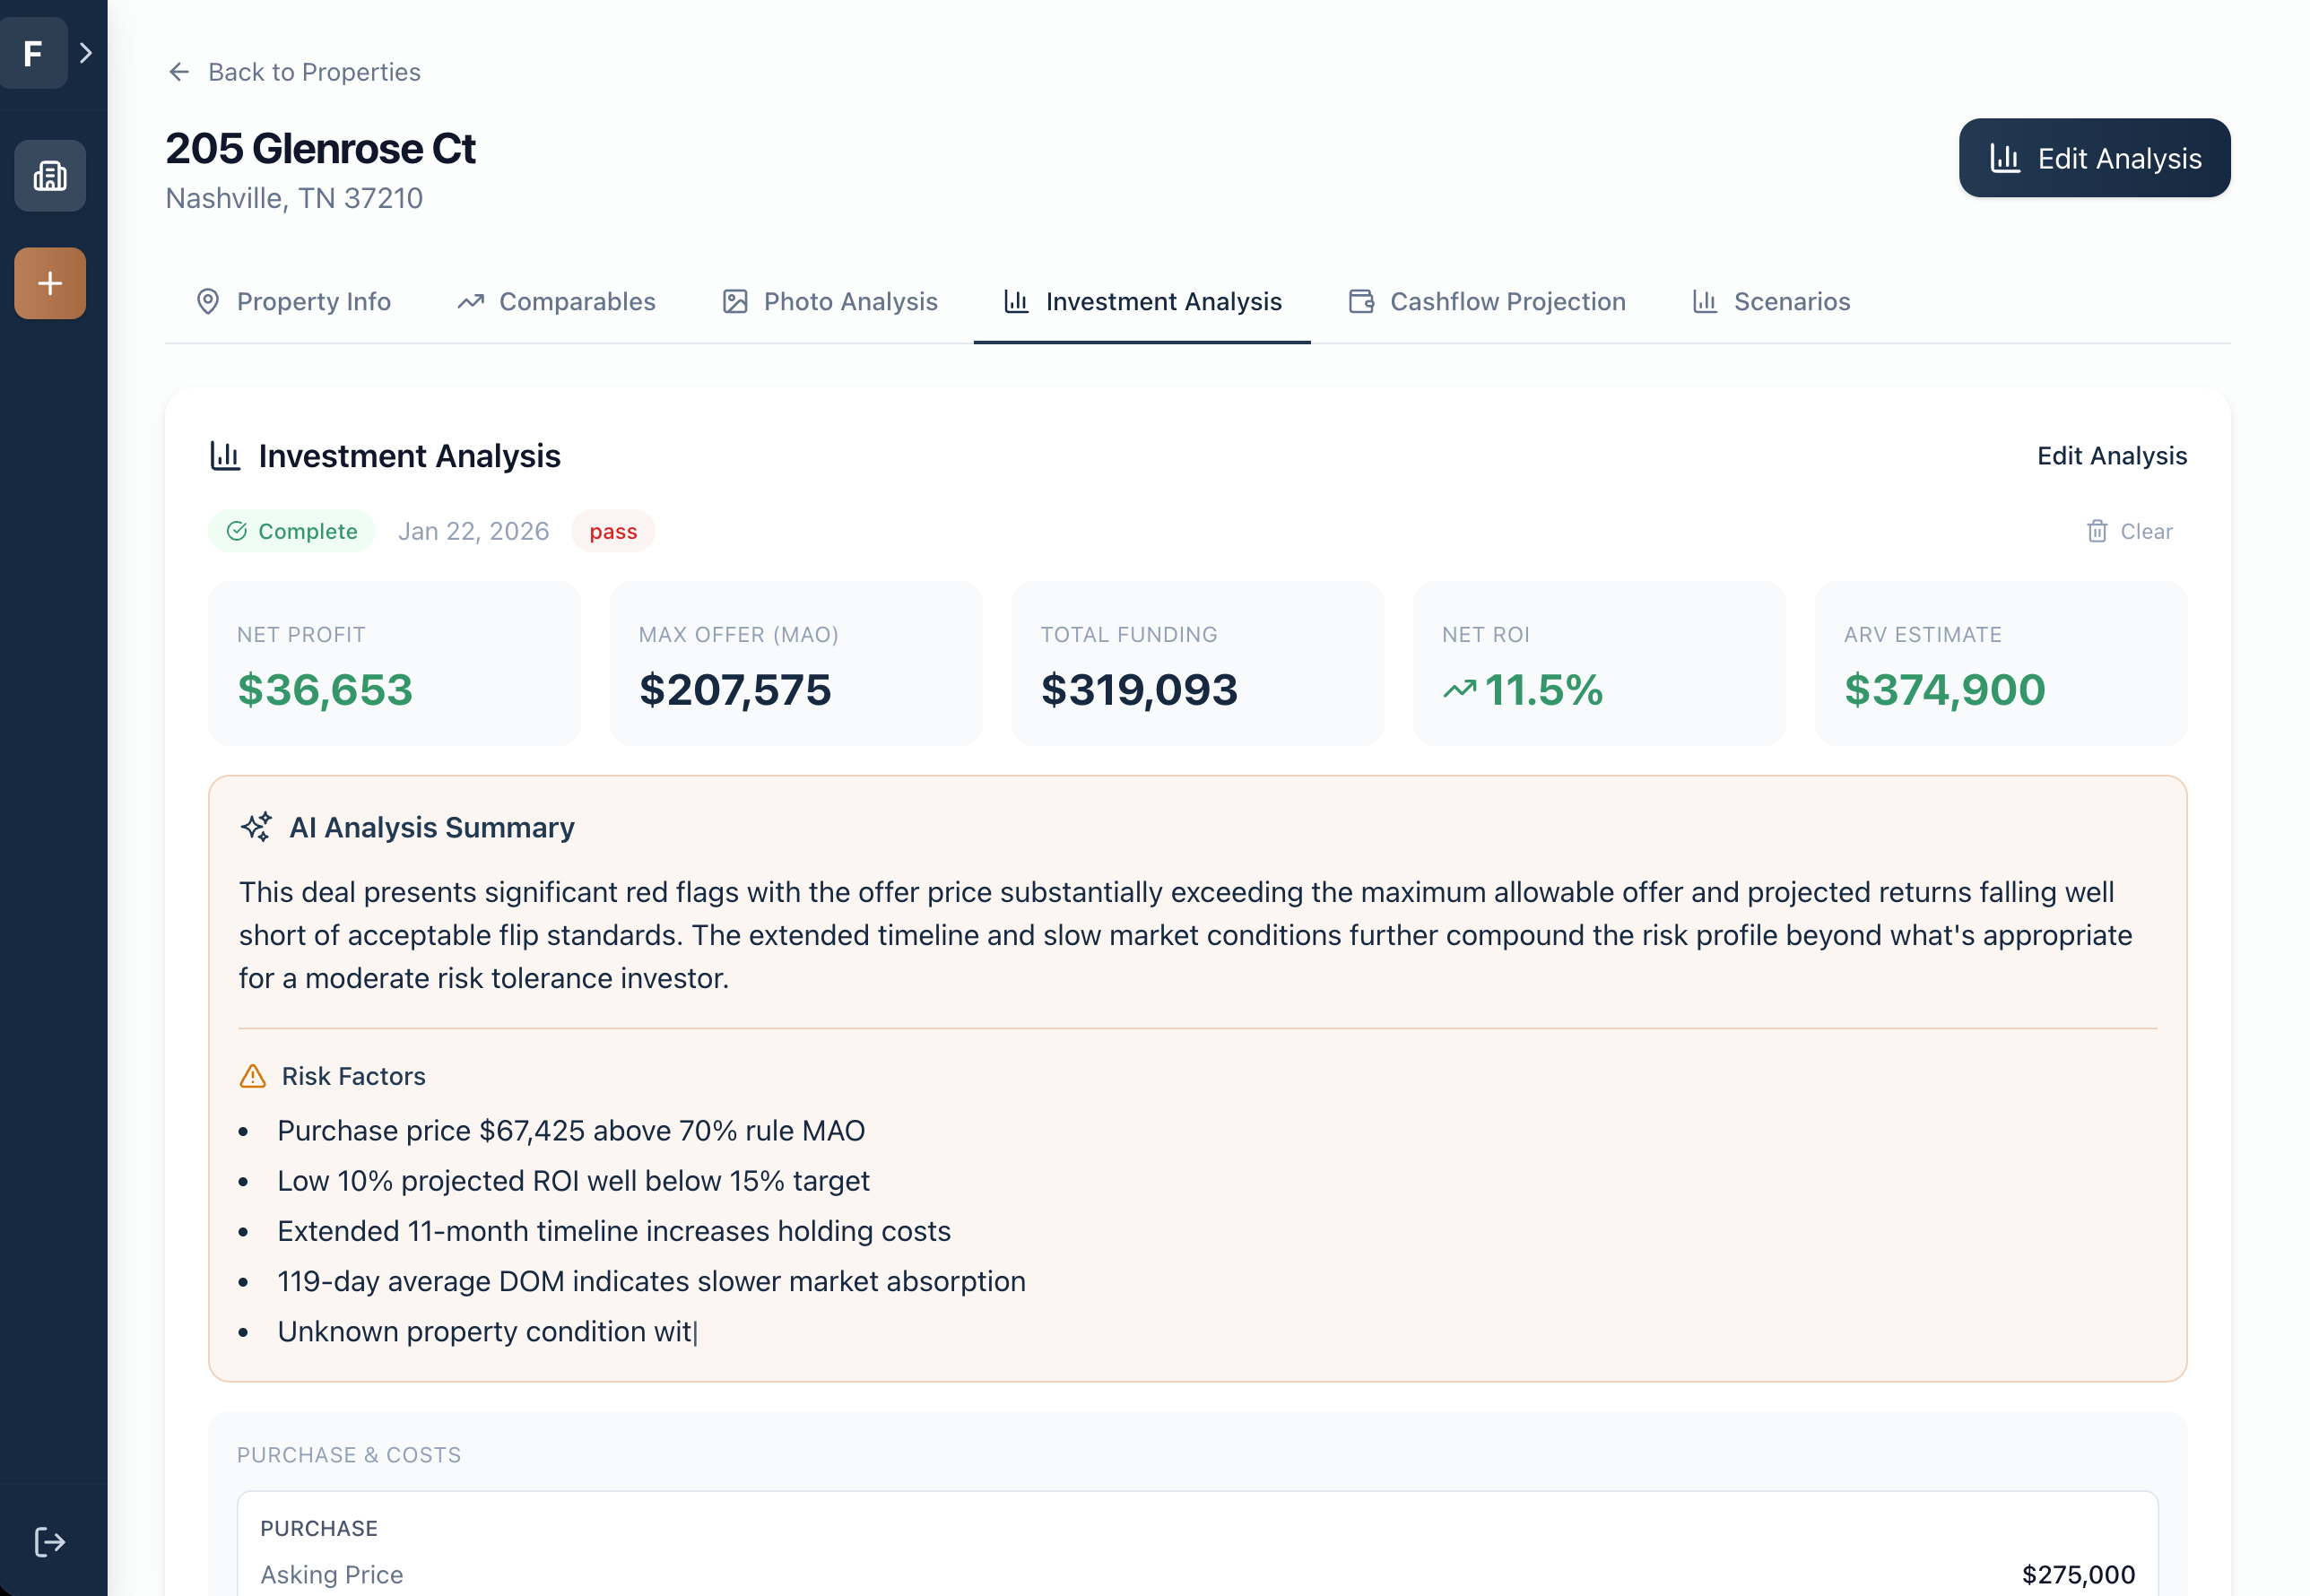
Task: Follow the Back to Properties link
Action: (314, 71)
